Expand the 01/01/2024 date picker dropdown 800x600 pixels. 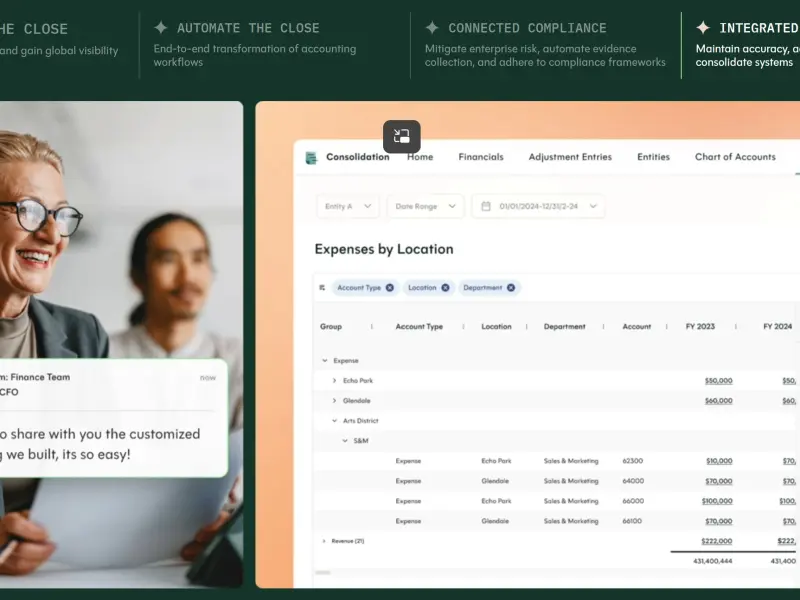coord(593,206)
